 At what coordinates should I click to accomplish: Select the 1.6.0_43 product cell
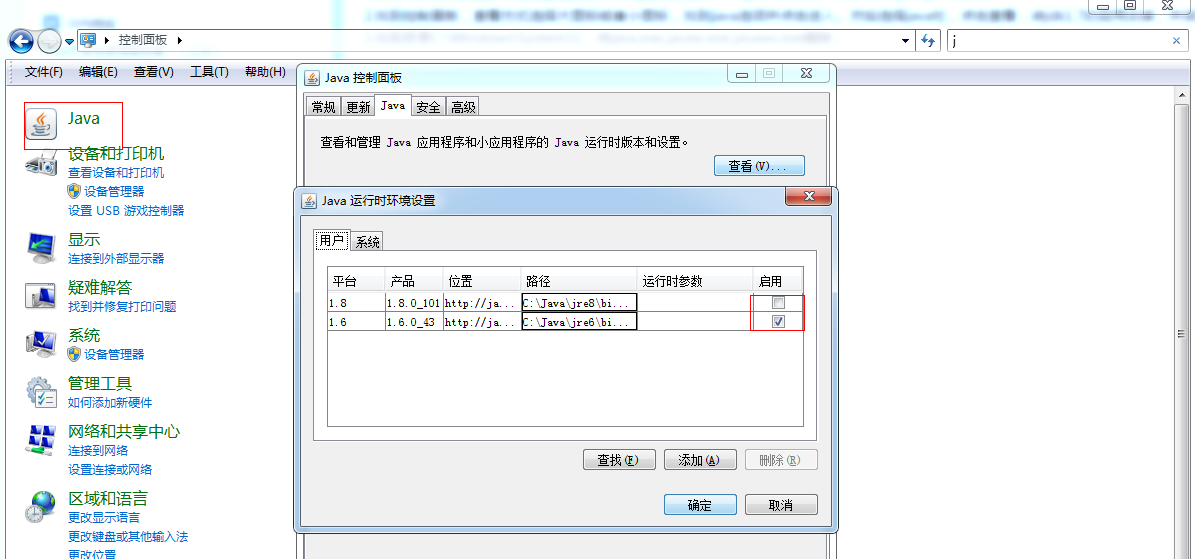(x=413, y=322)
